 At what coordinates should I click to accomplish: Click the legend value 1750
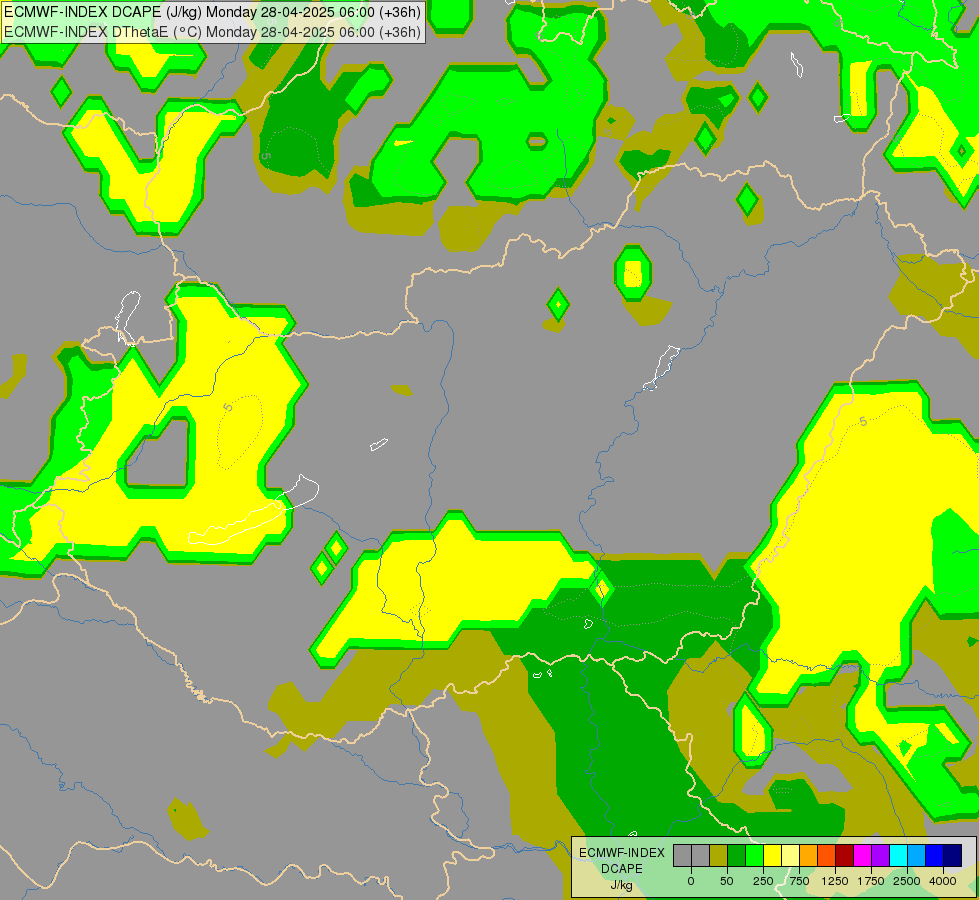[871, 881]
